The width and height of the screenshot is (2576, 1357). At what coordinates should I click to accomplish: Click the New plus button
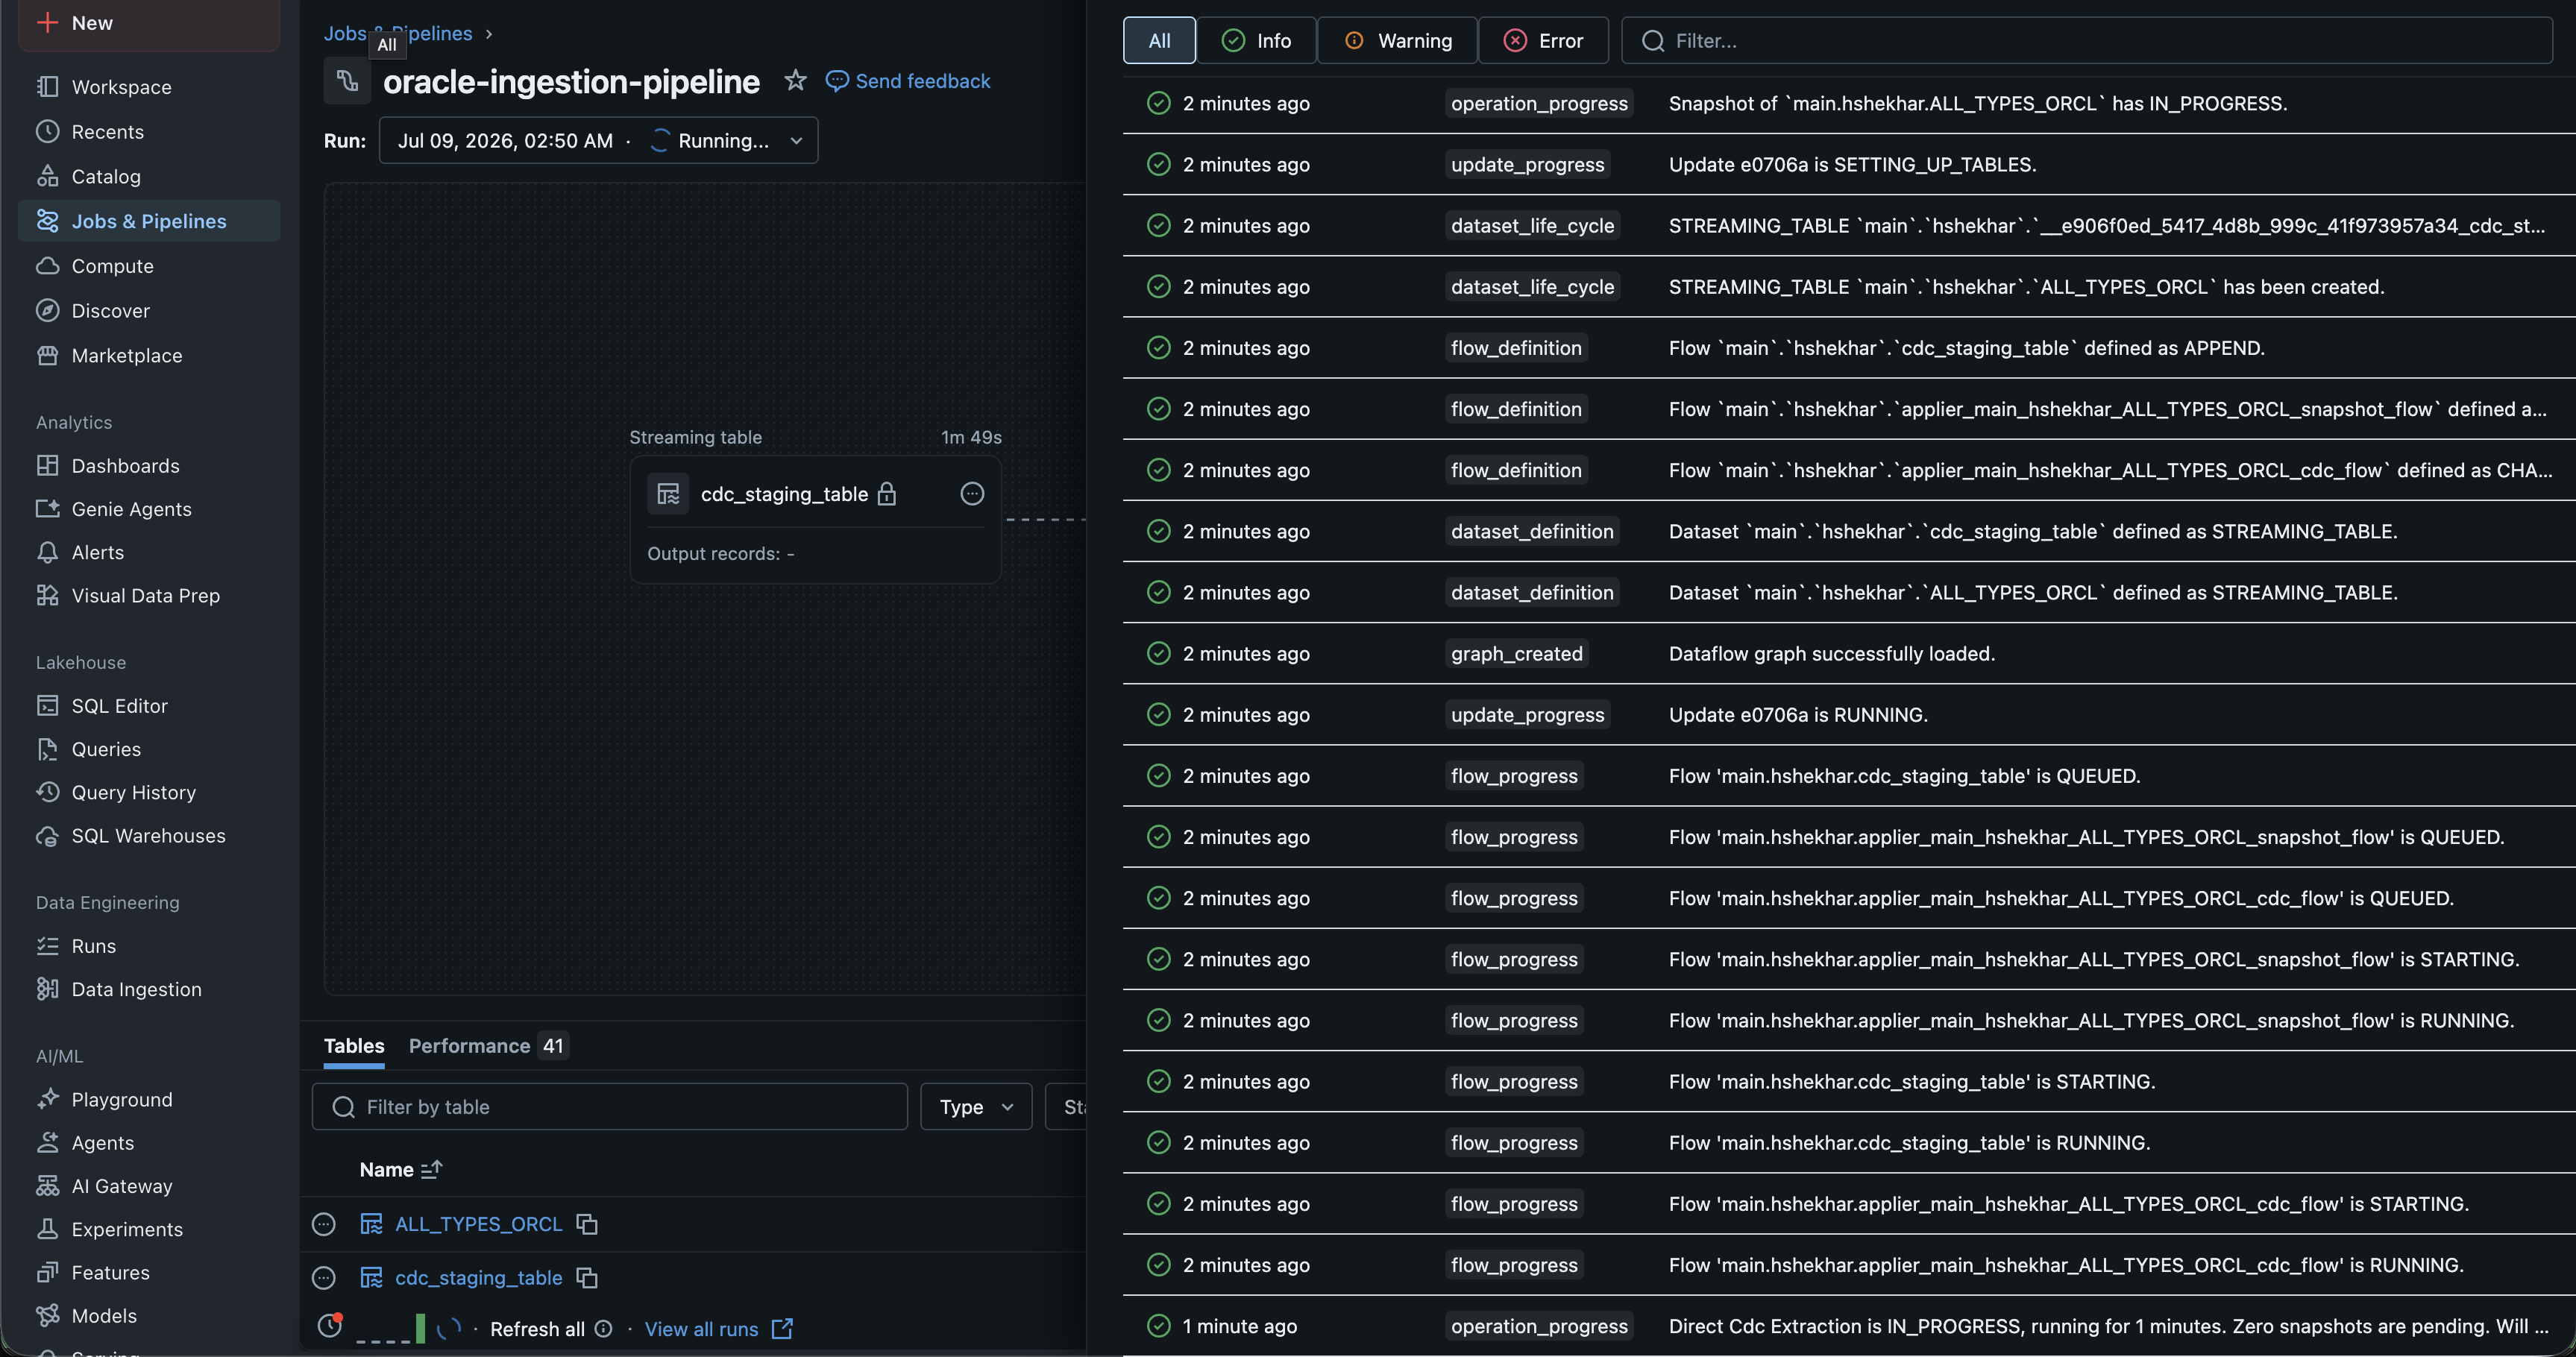click(x=148, y=23)
